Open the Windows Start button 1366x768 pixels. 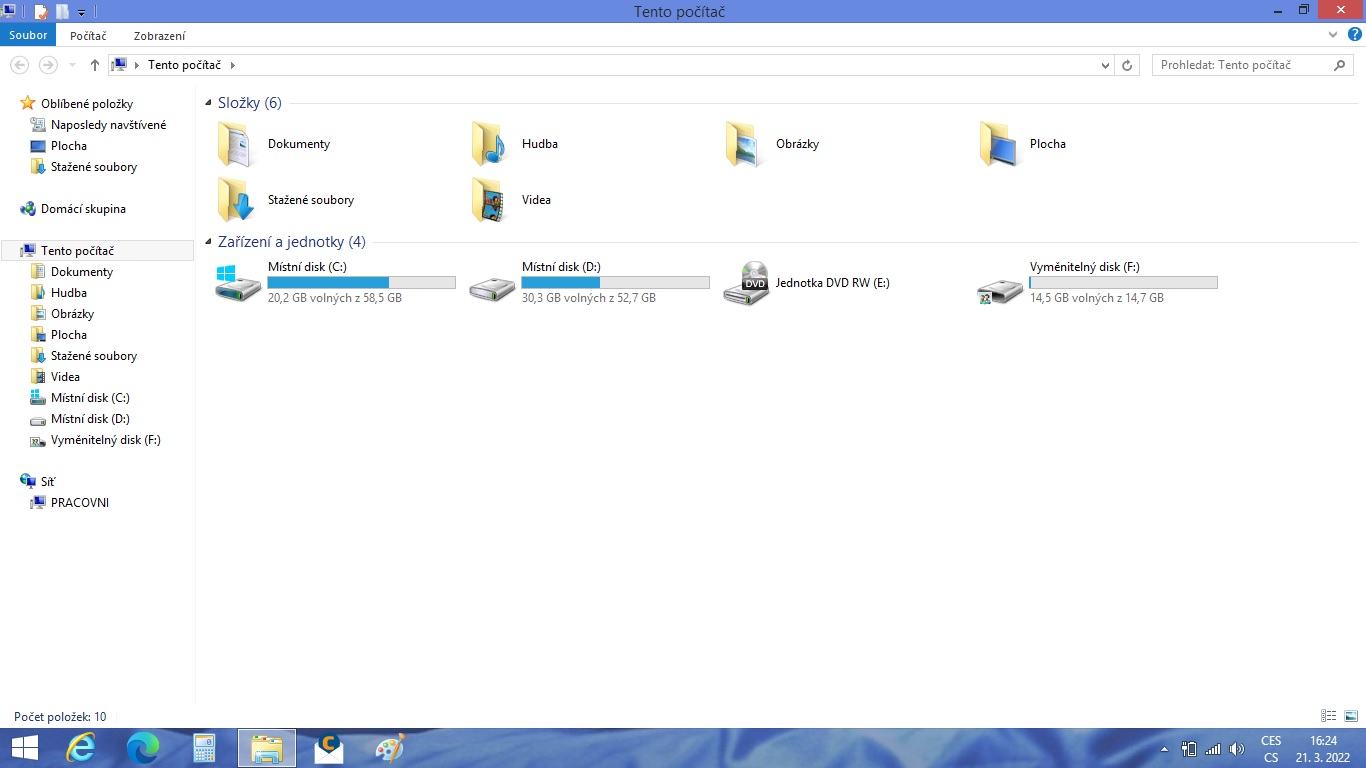(x=24, y=748)
